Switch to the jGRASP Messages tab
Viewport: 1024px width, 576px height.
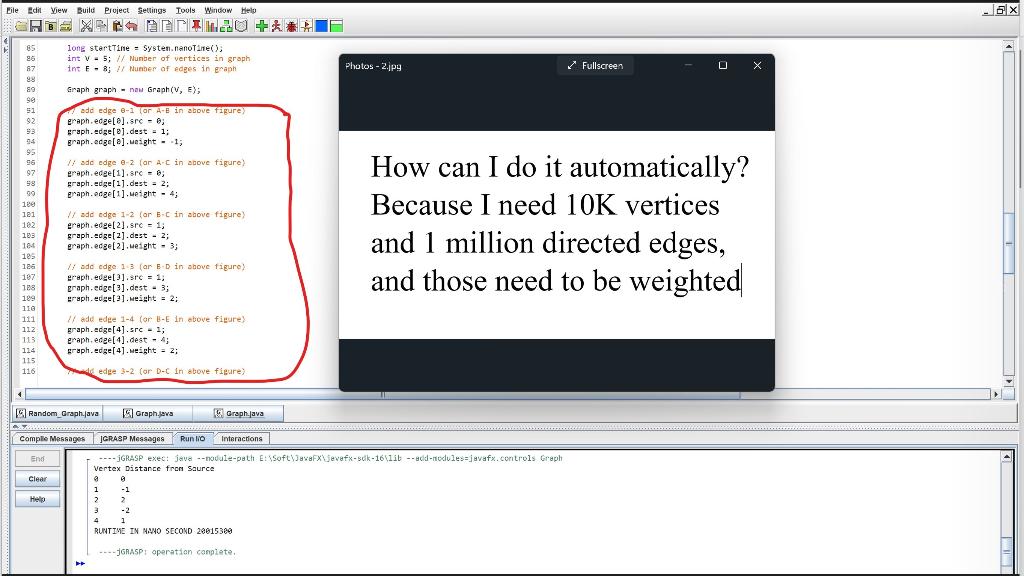(132, 439)
